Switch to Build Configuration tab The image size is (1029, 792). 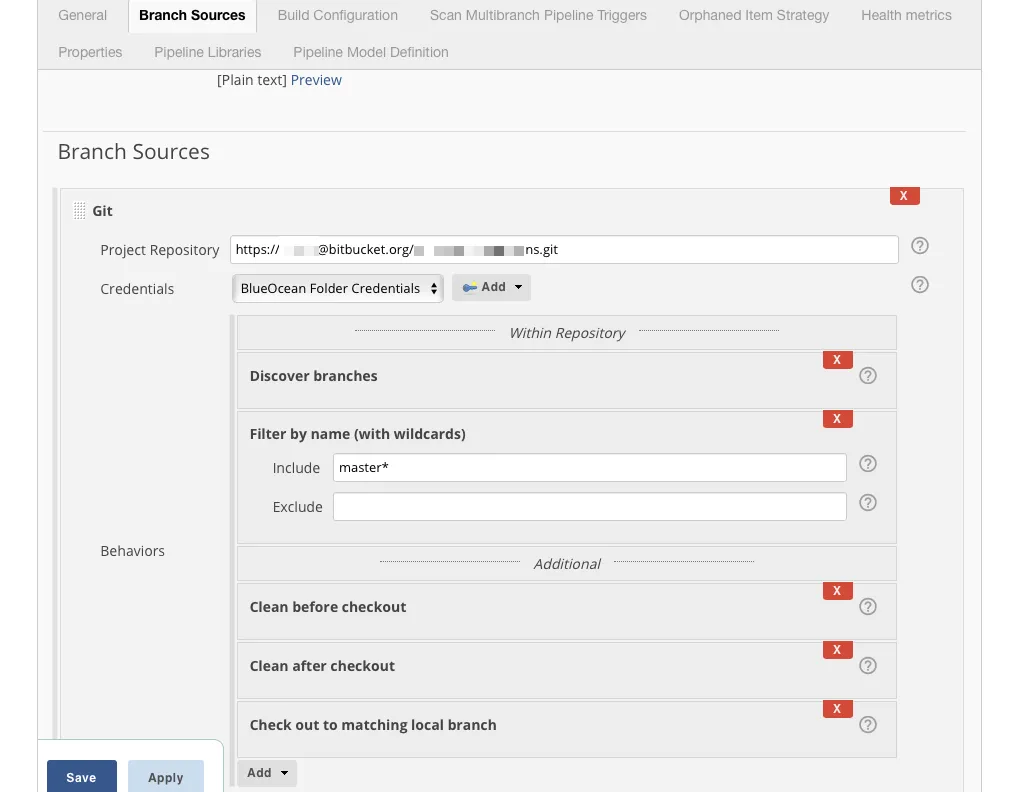click(337, 15)
